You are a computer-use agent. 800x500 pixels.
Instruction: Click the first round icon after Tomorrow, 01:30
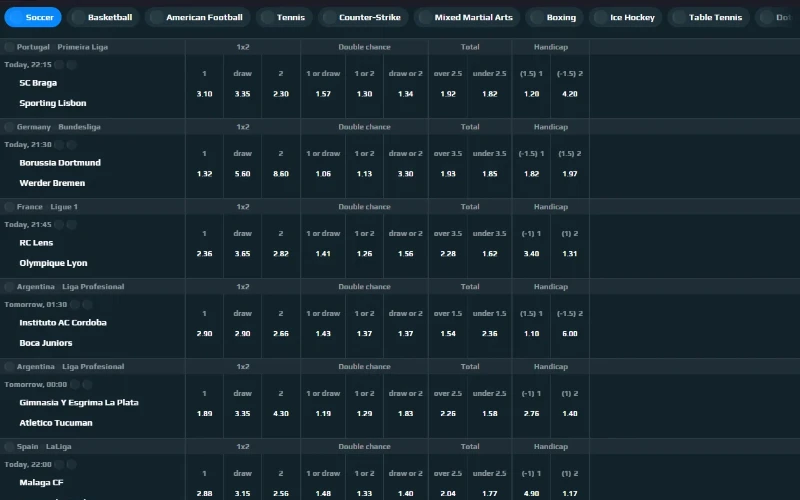(75, 305)
